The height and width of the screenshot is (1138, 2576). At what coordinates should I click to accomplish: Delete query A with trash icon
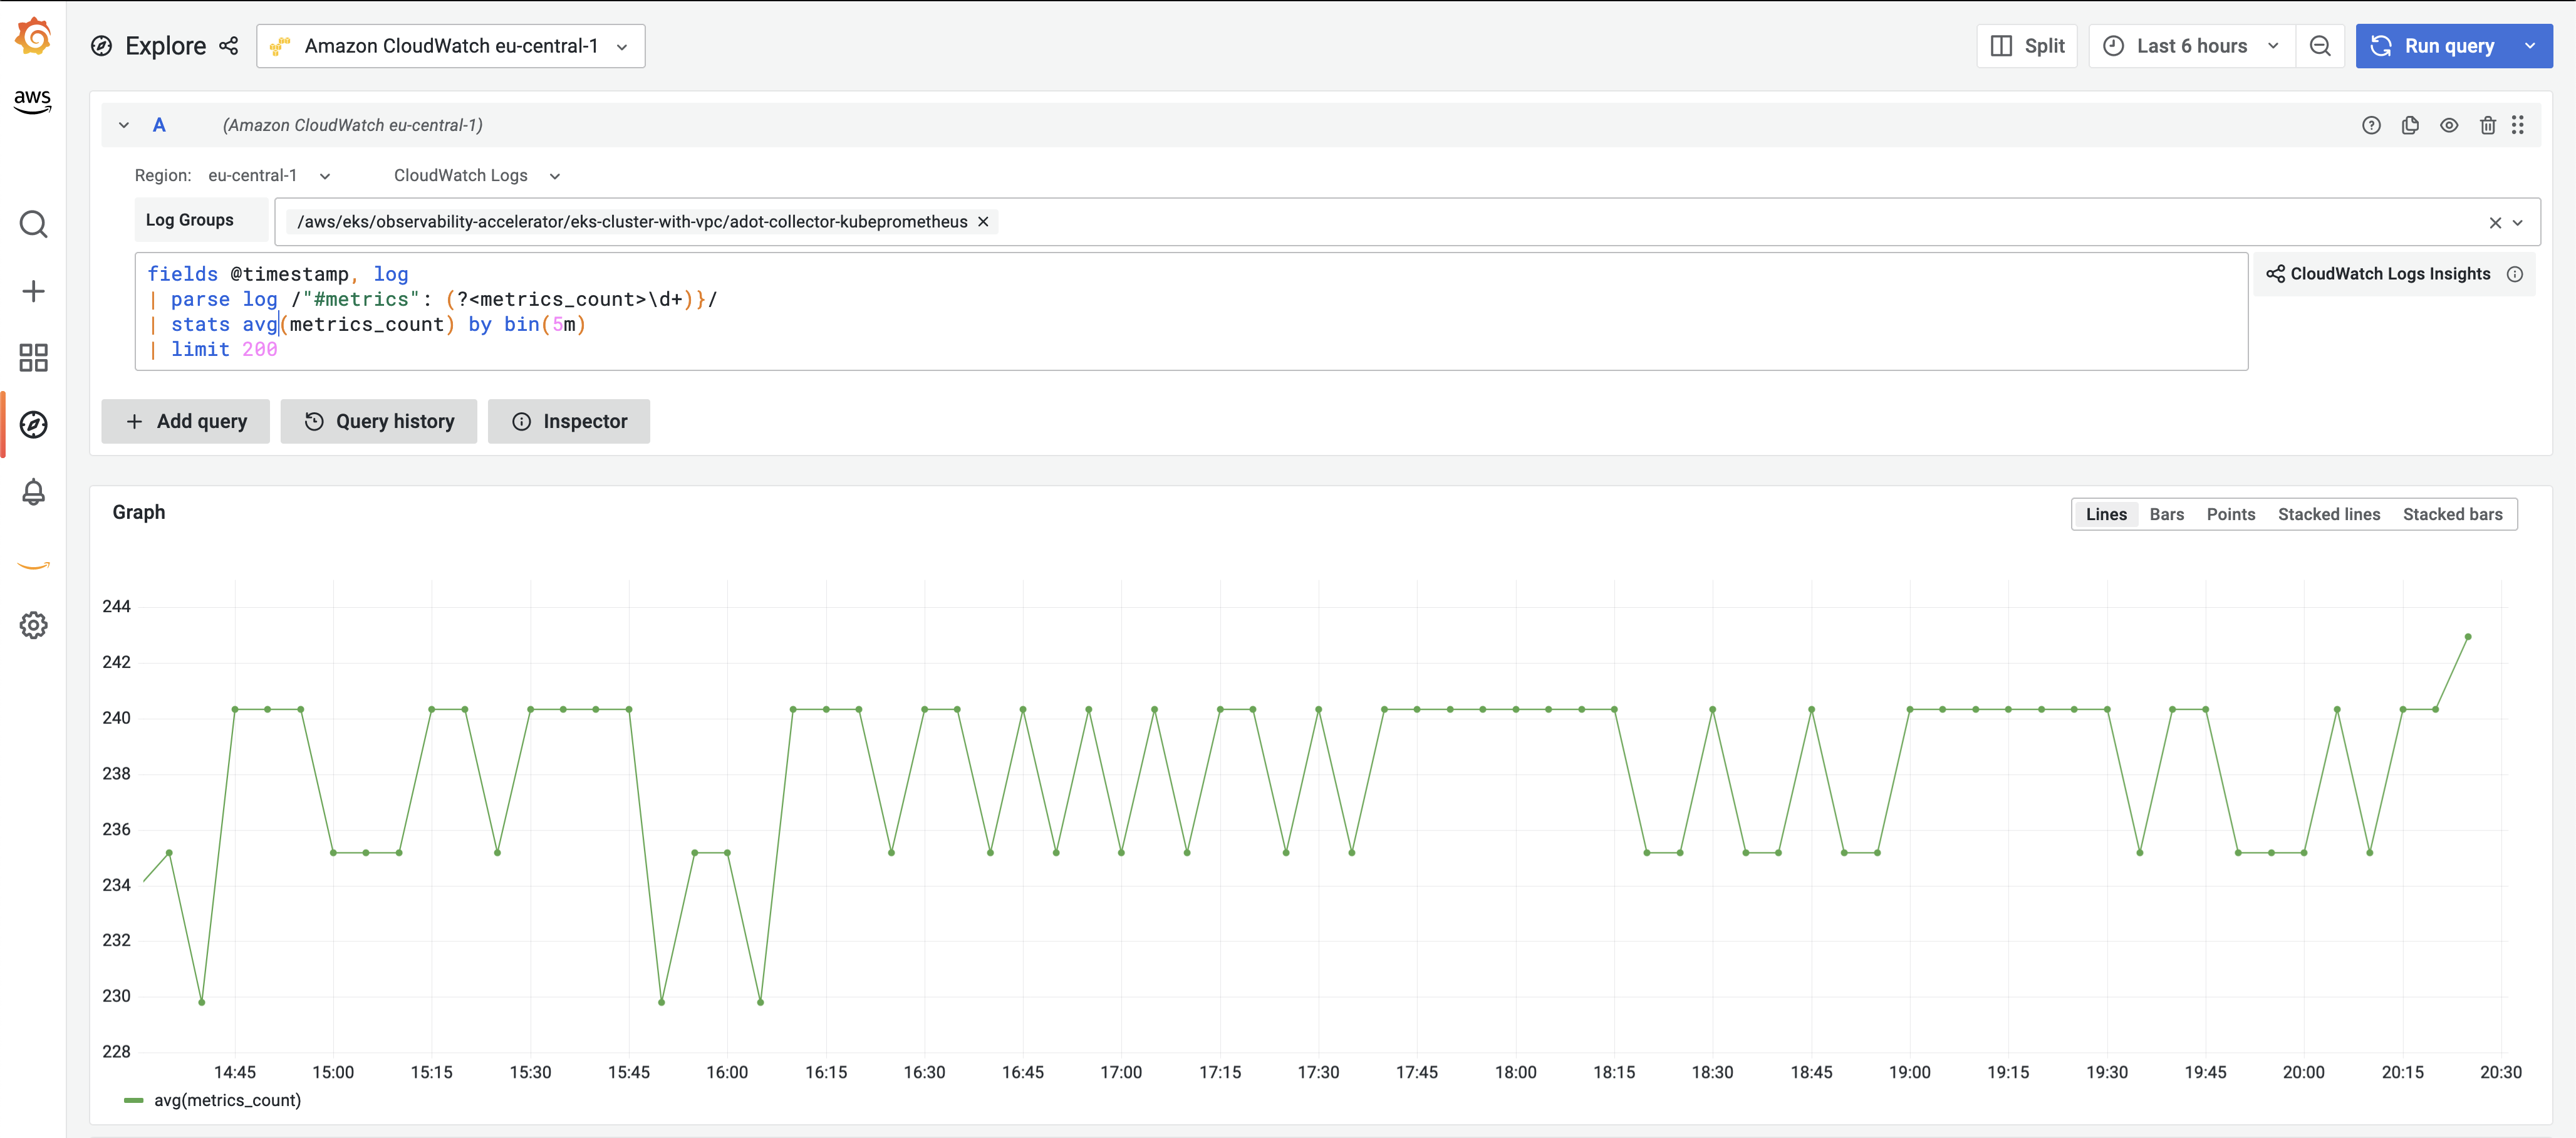(x=2488, y=125)
